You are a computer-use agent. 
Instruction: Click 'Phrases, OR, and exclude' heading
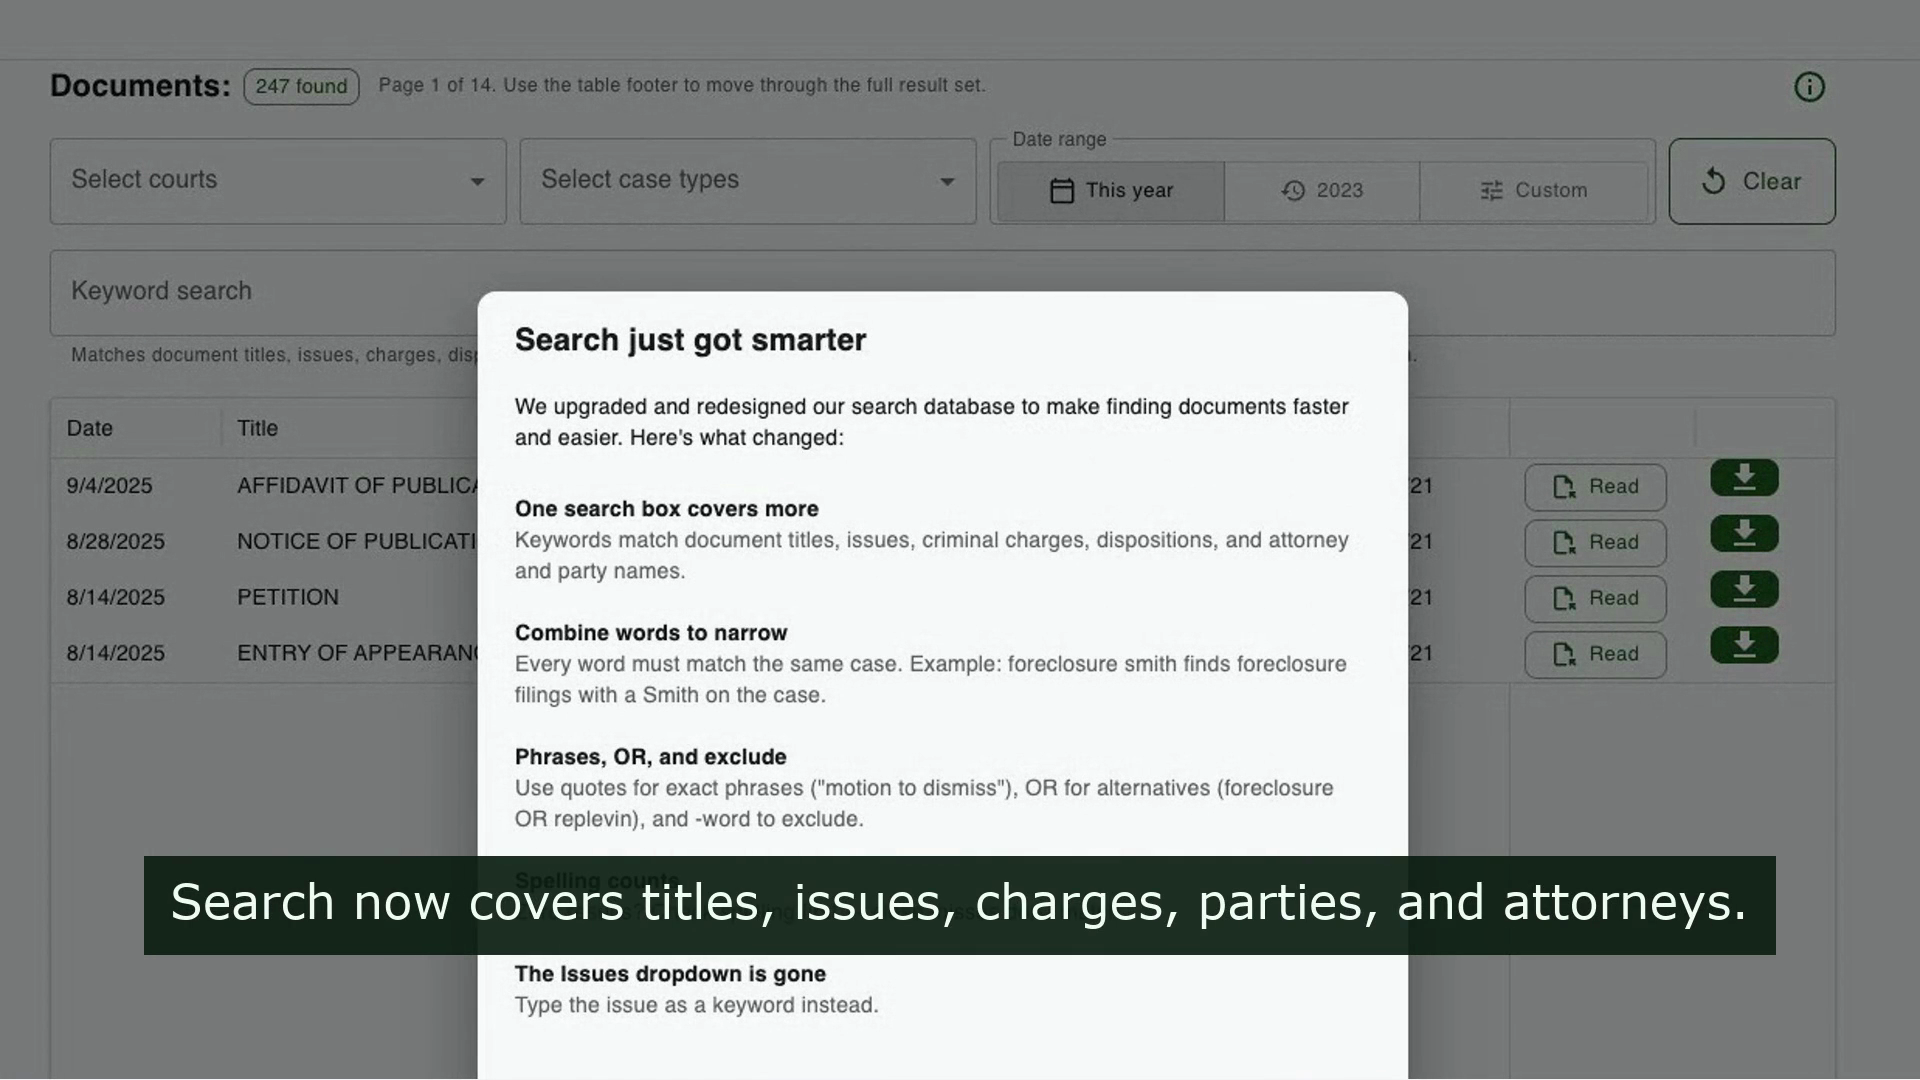pos(651,757)
